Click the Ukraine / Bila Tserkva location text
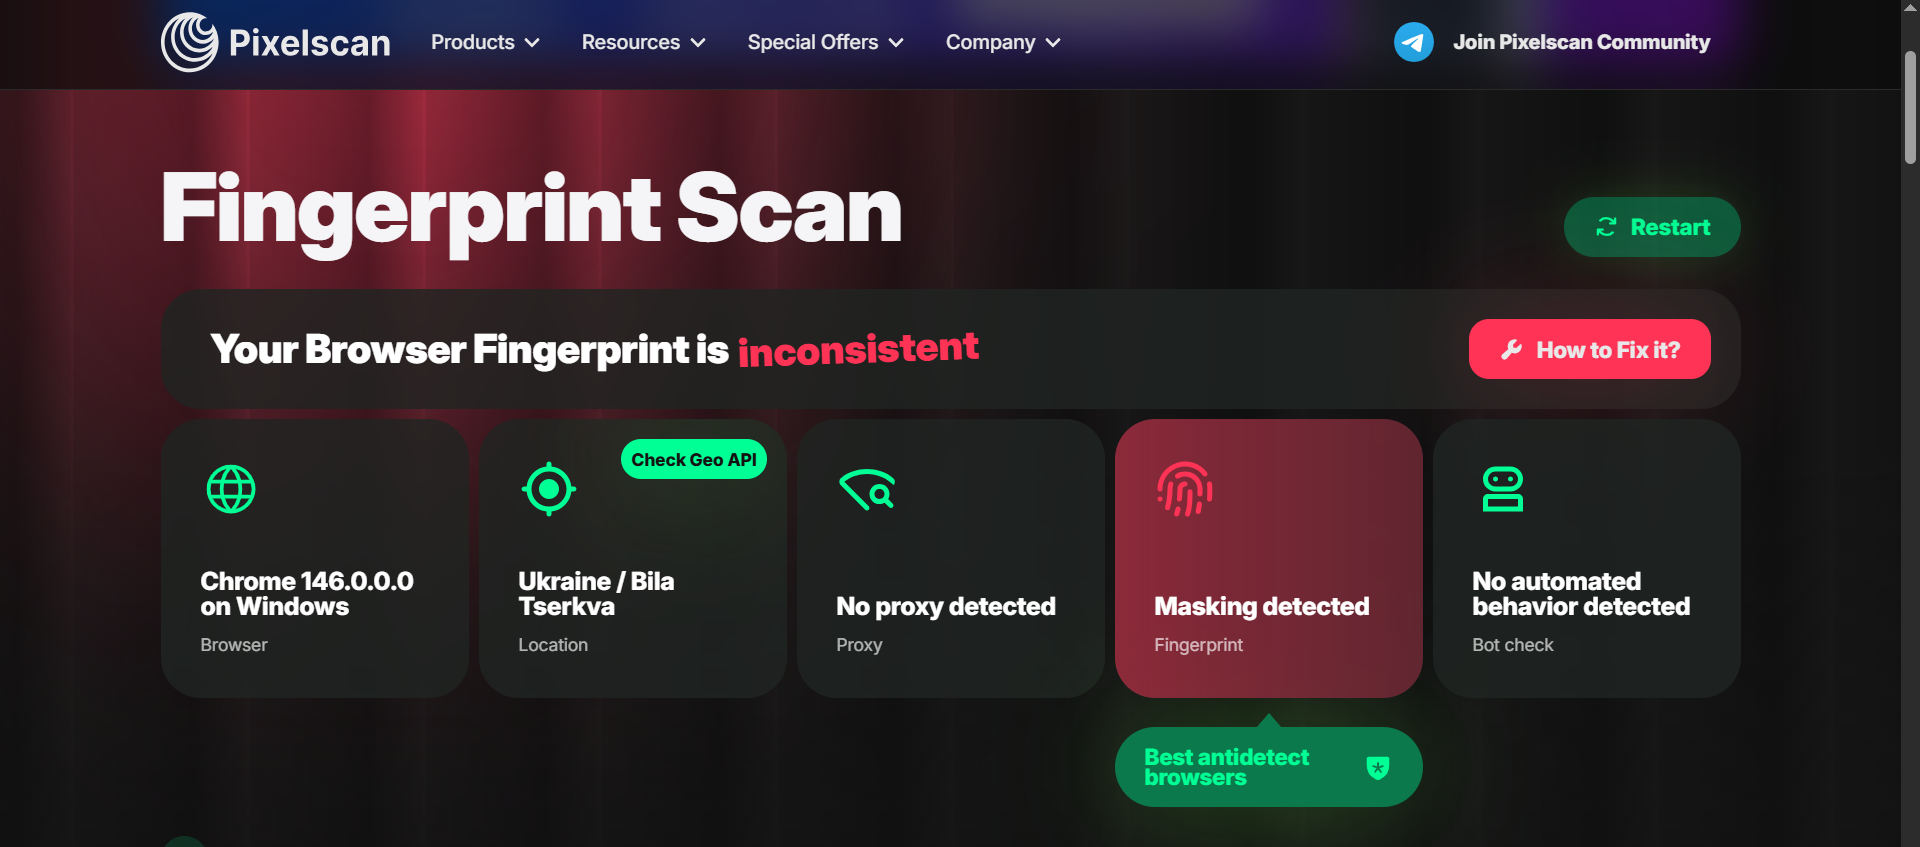The width and height of the screenshot is (1920, 847). point(596,594)
